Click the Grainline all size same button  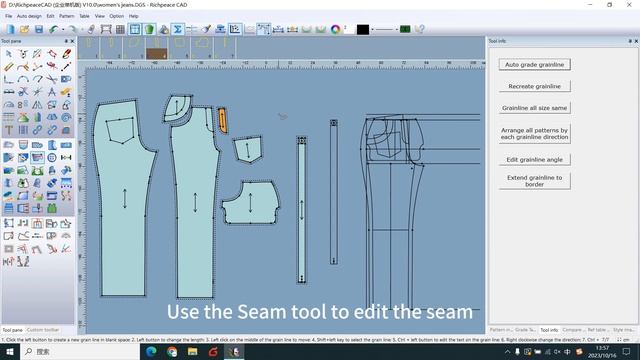[x=534, y=108]
